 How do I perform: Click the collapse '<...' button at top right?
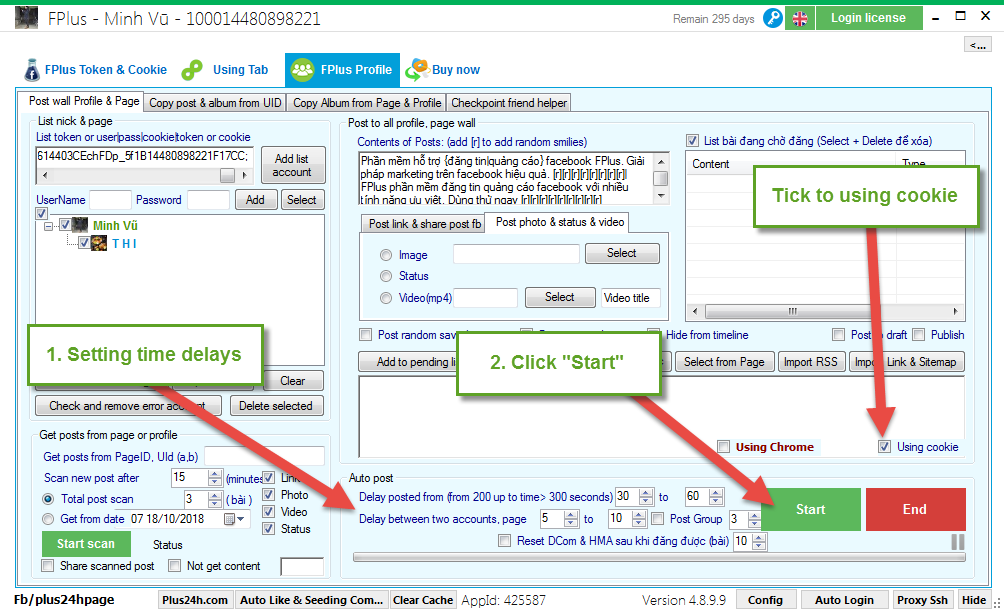pos(978,45)
